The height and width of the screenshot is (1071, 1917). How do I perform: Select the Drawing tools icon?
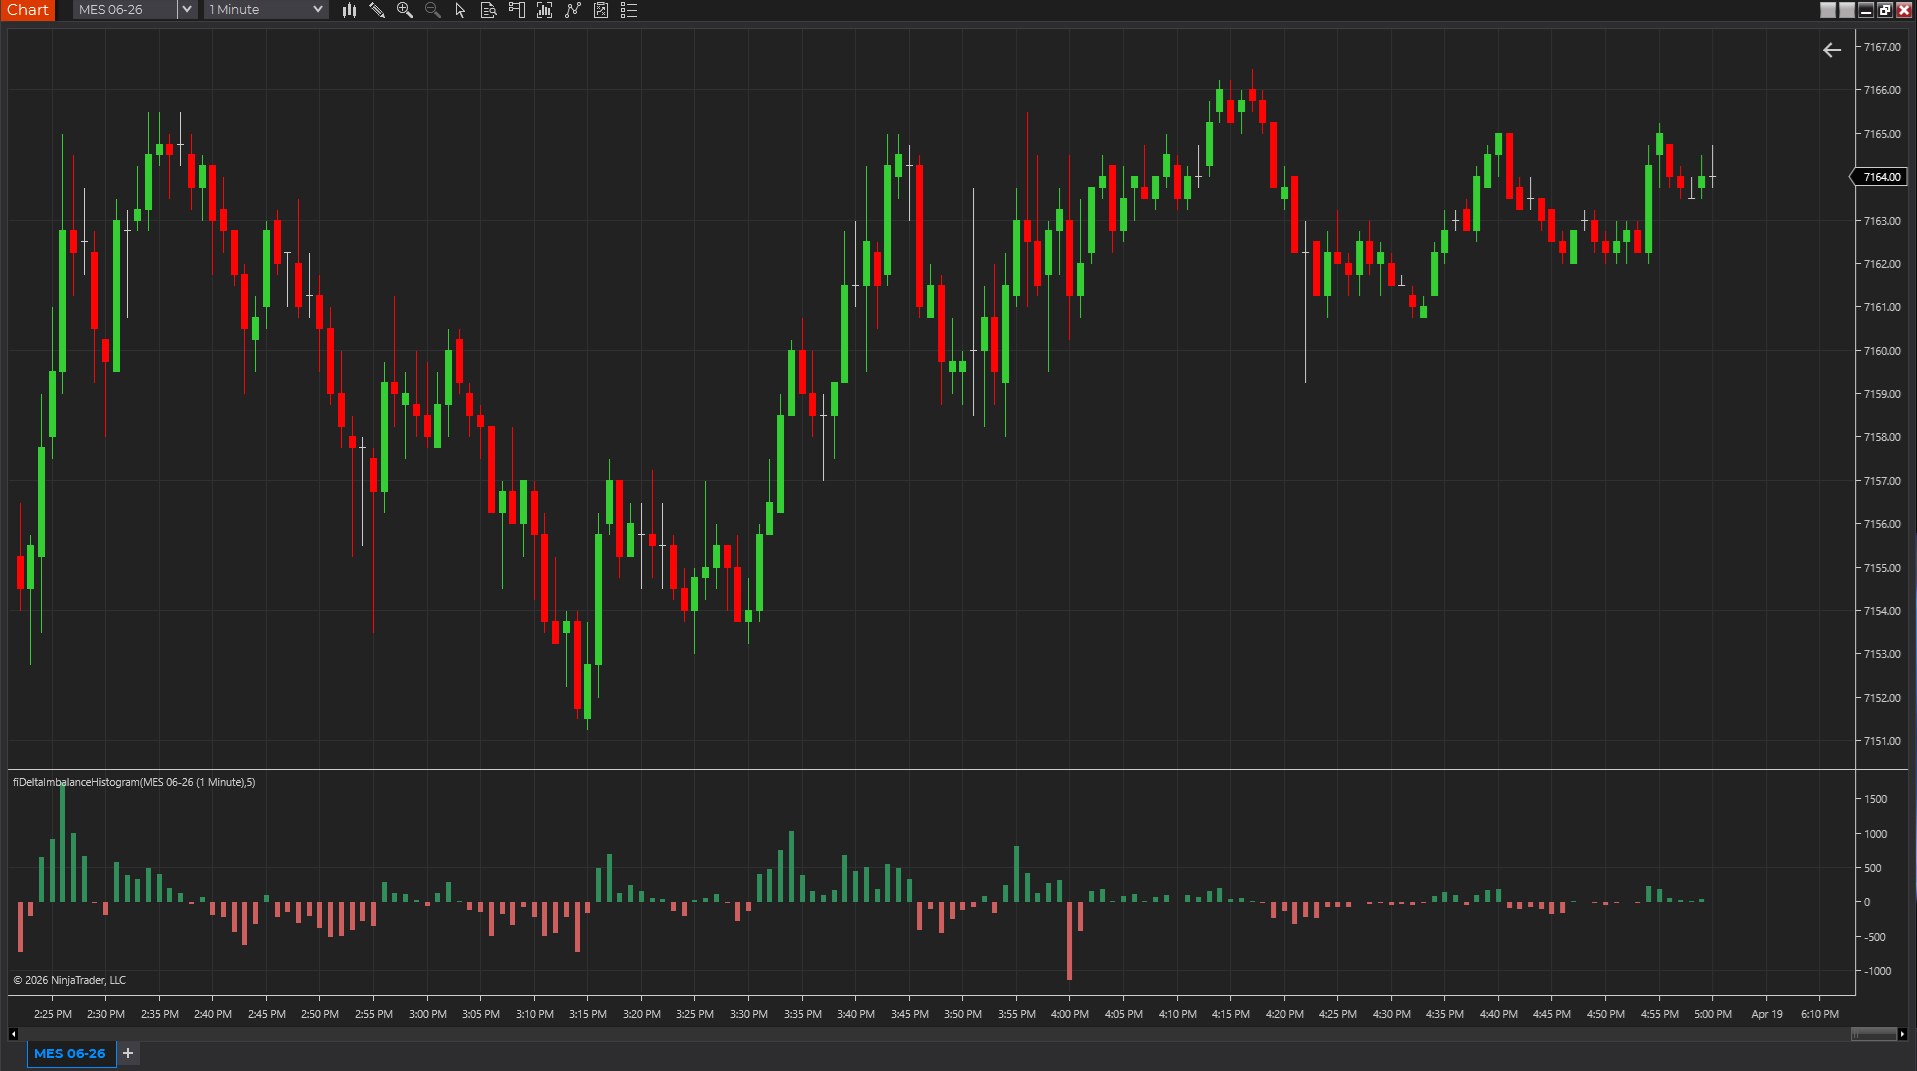click(x=377, y=10)
